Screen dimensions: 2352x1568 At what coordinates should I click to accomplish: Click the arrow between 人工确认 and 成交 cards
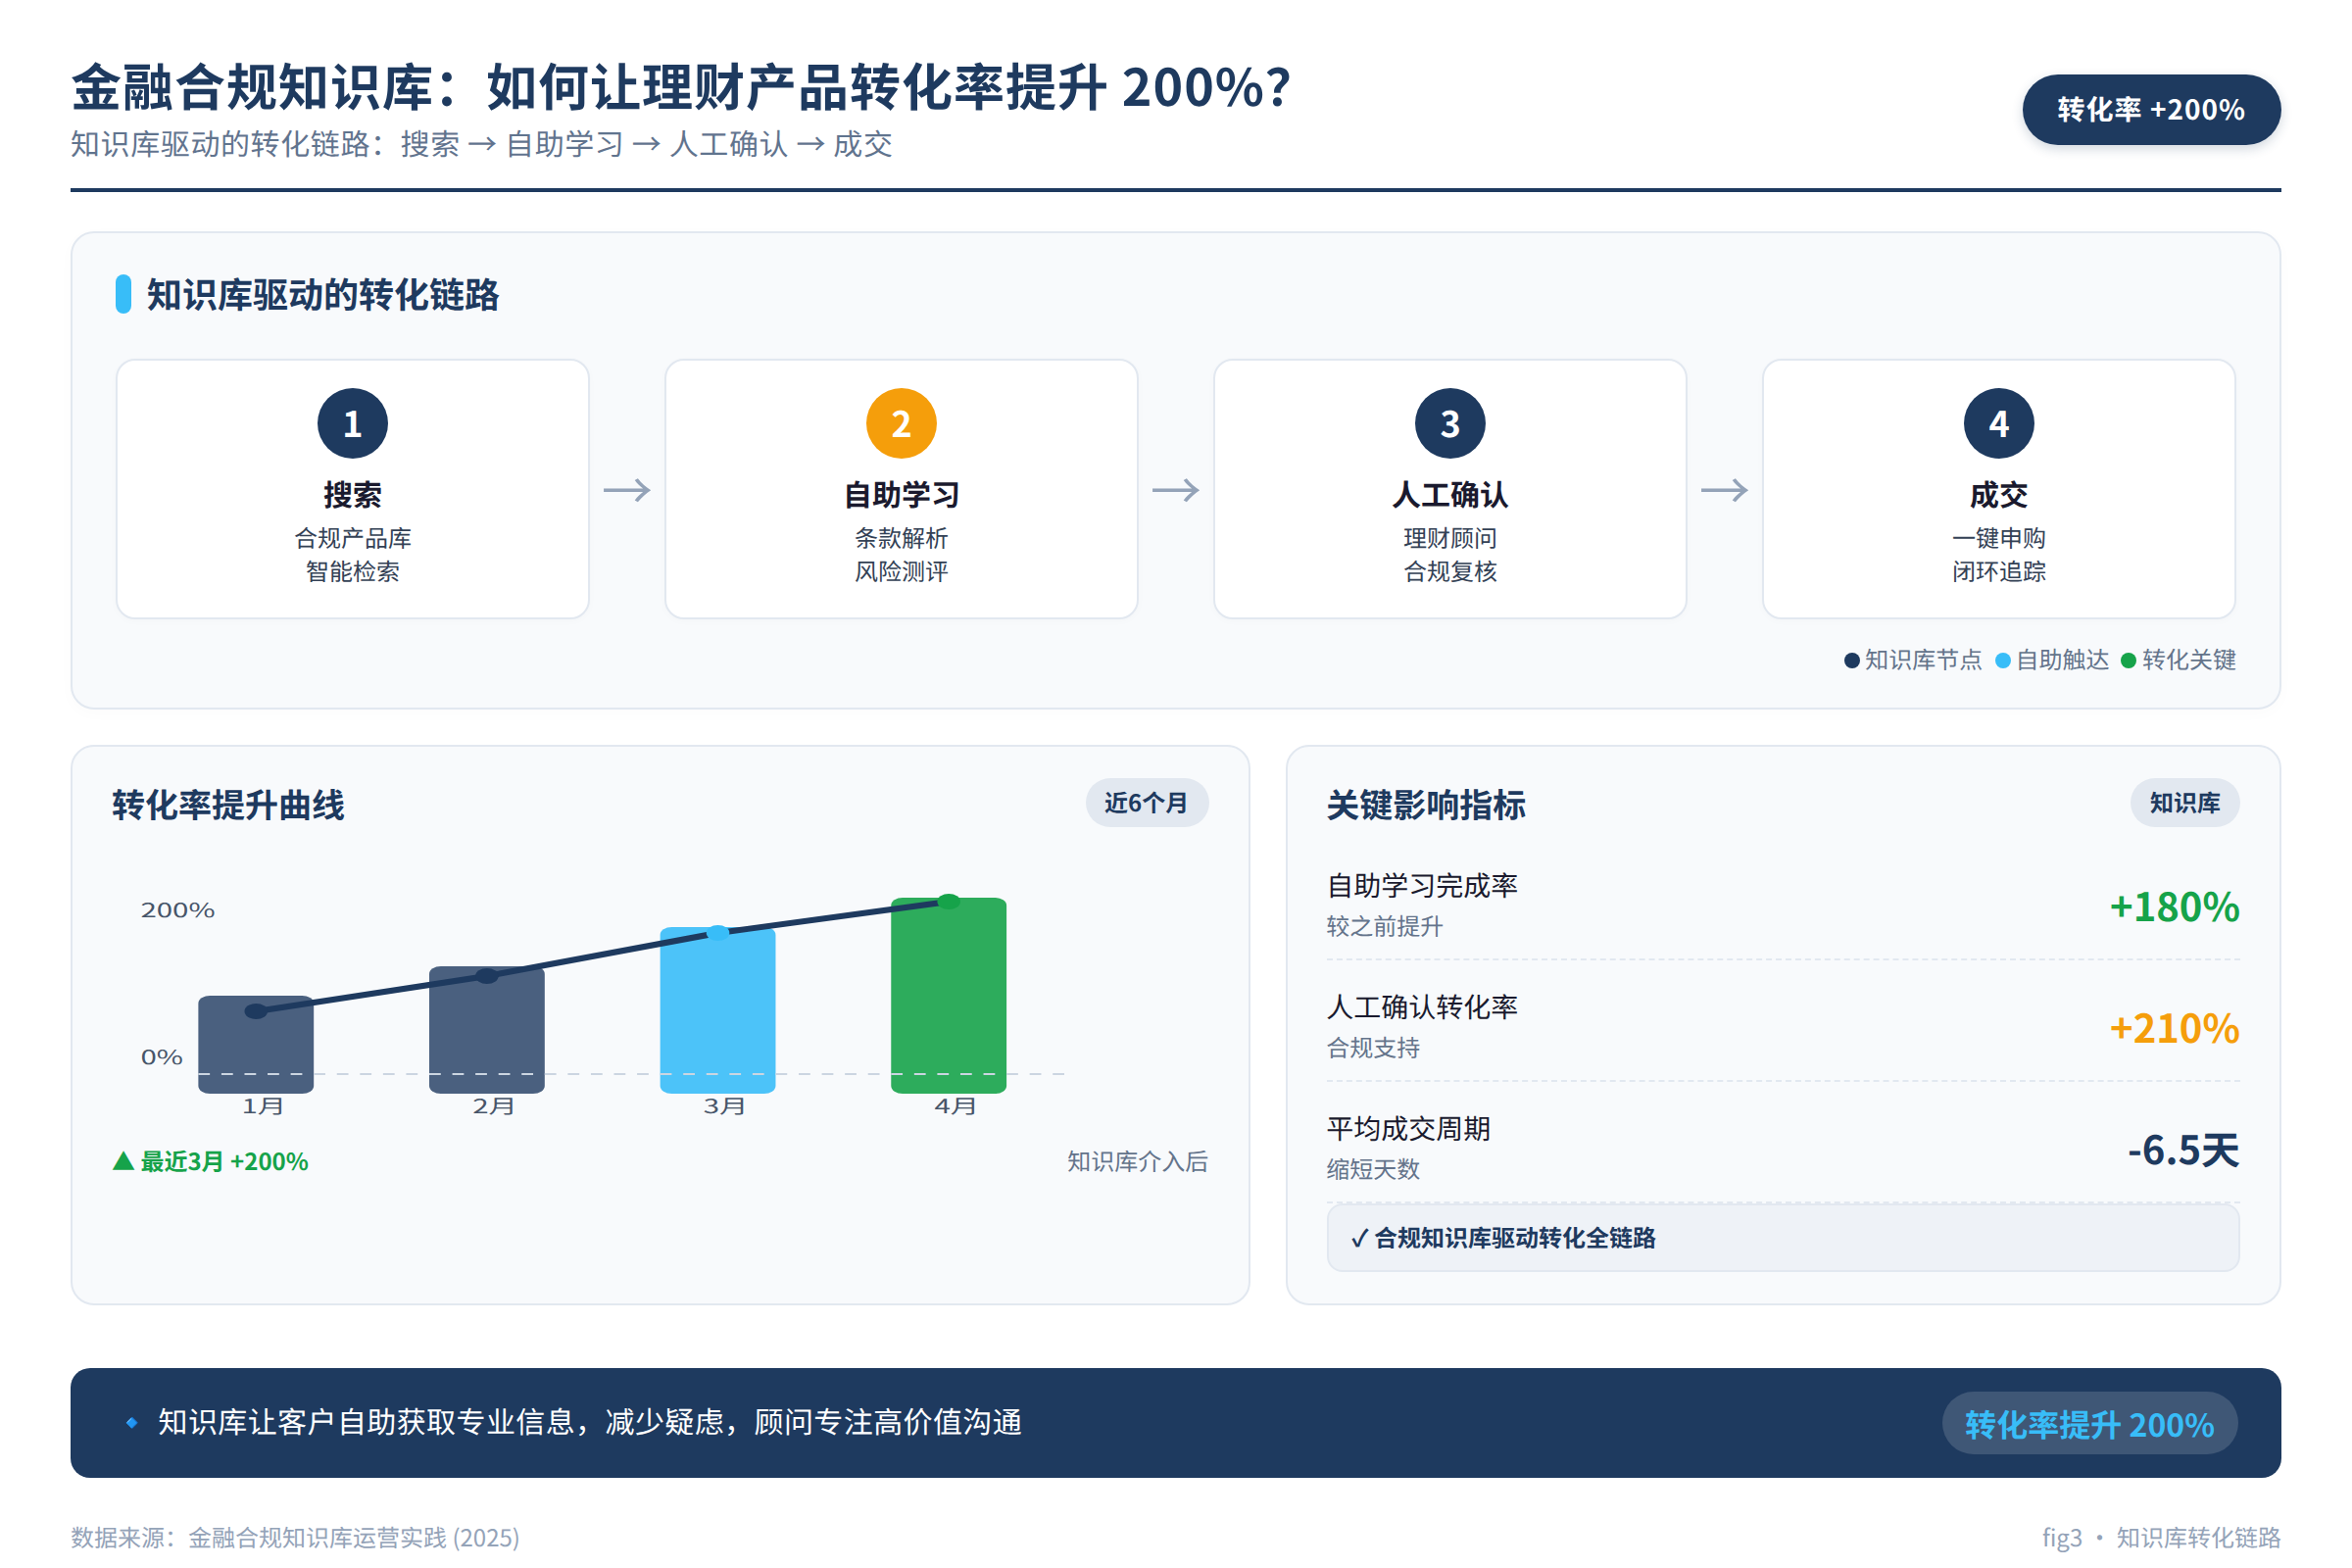pyautogui.click(x=1725, y=490)
